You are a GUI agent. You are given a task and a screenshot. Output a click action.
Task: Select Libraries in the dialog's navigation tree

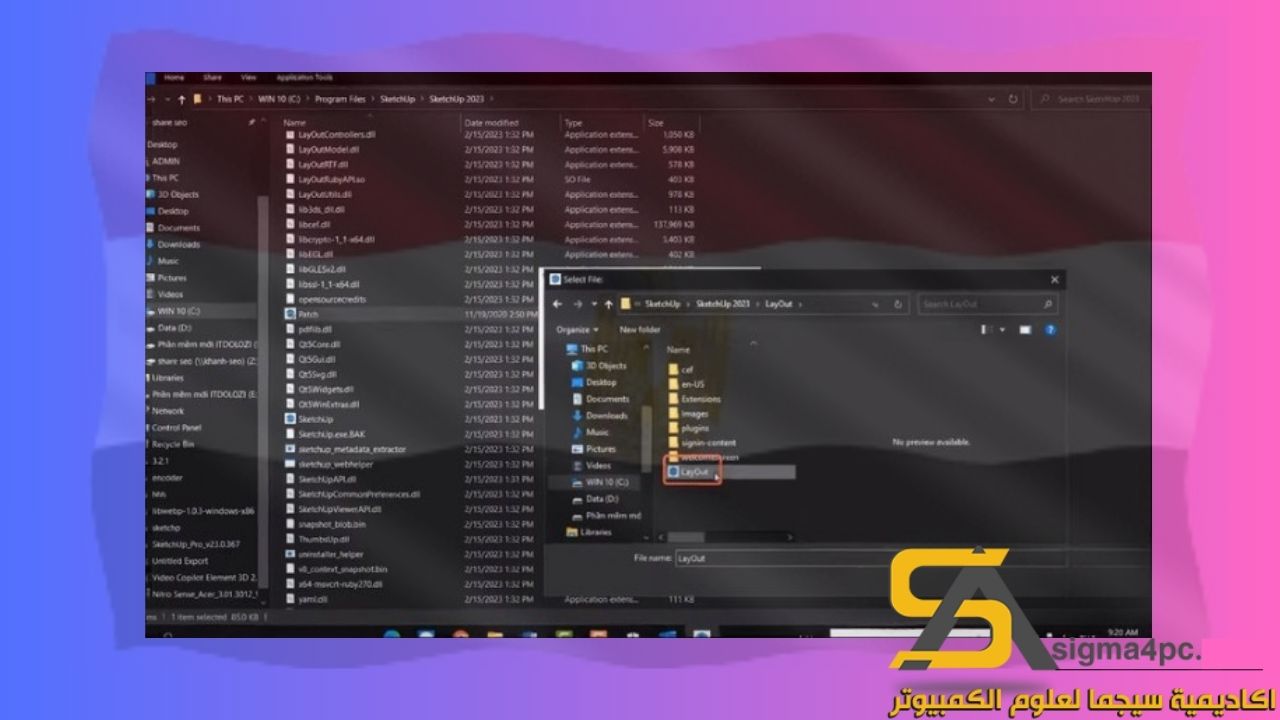(x=589, y=532)
